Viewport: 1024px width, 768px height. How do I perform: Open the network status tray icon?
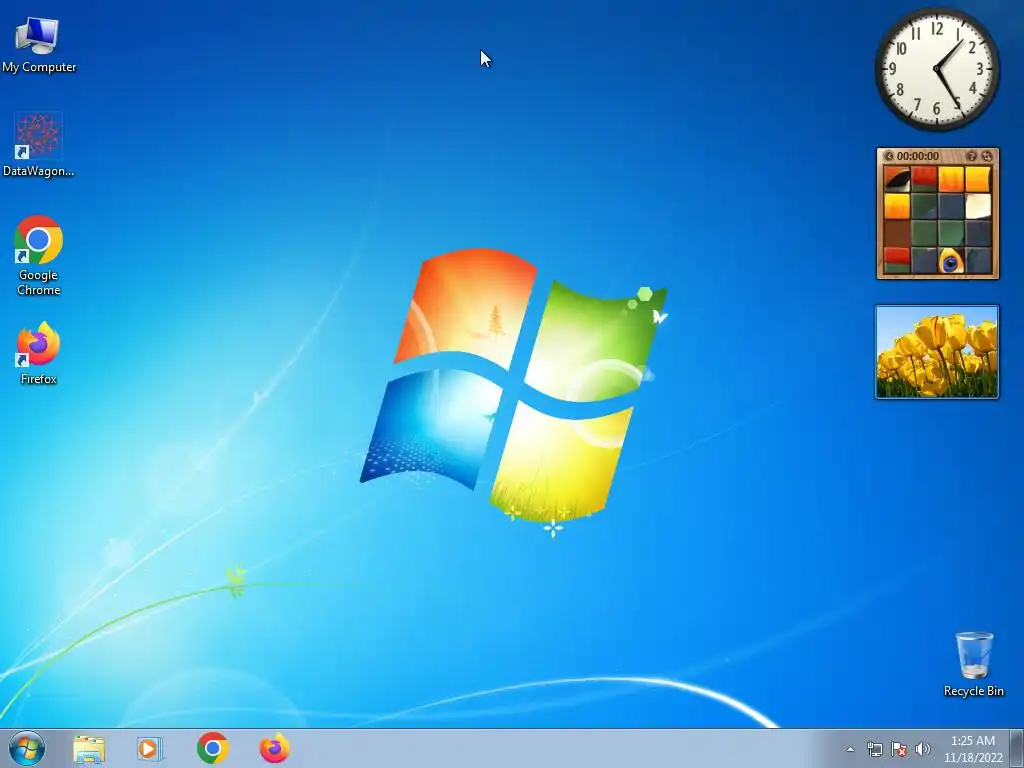[x=874, y=749]
